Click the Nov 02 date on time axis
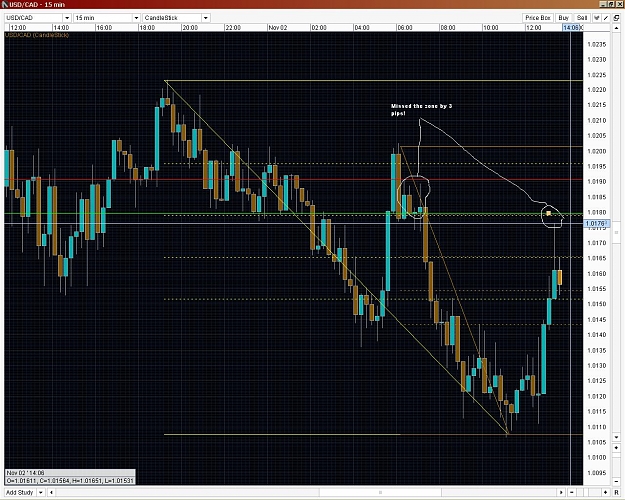 pos(277,28)
